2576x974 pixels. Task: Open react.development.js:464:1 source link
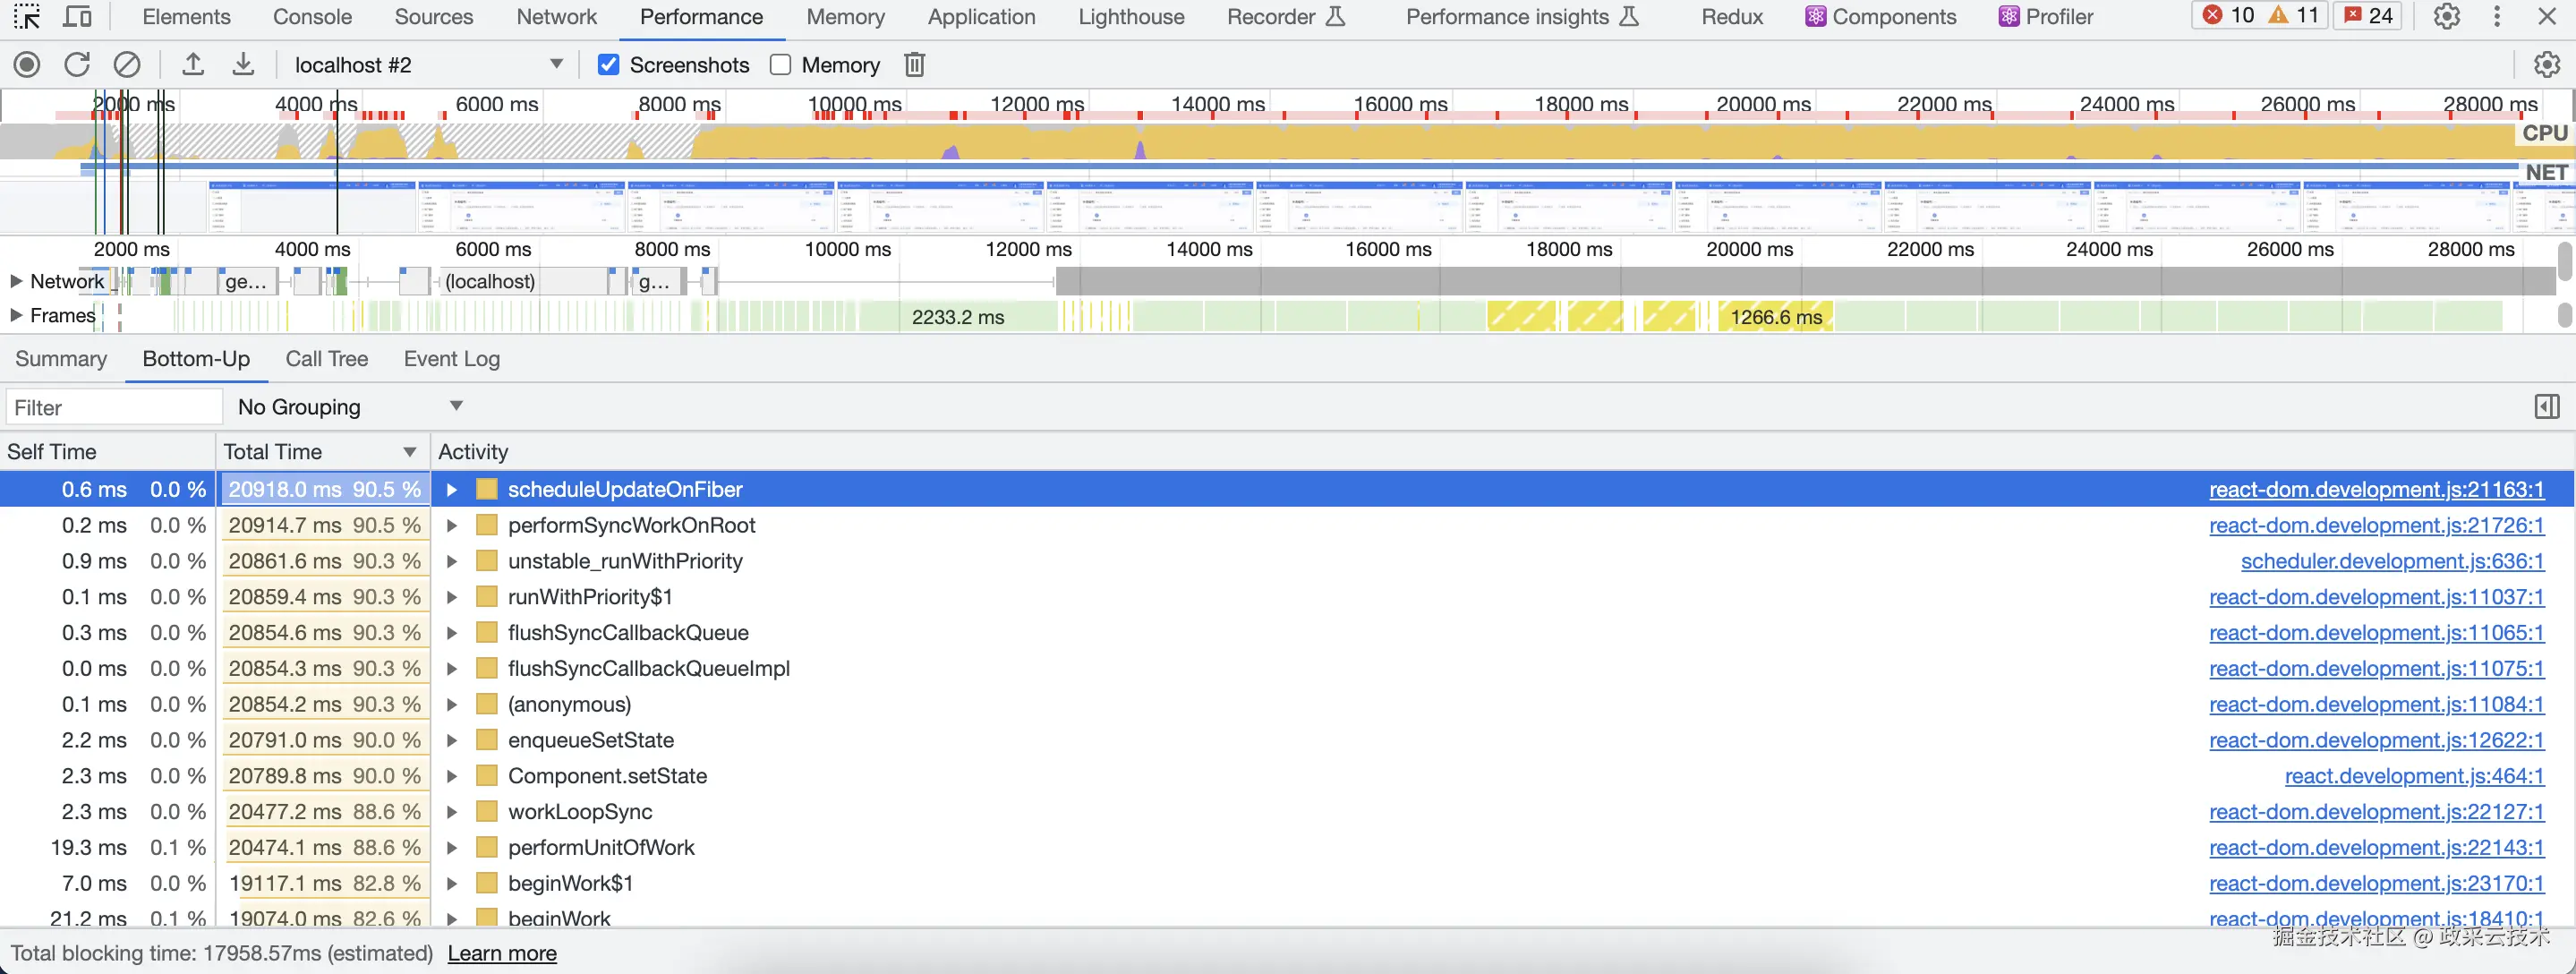(2413, 776)
